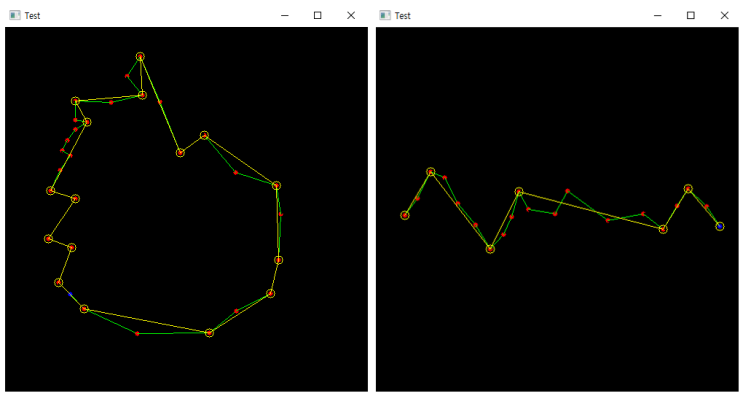Select the left window's Test title text
743x396 pixels.
coord(32,16)
